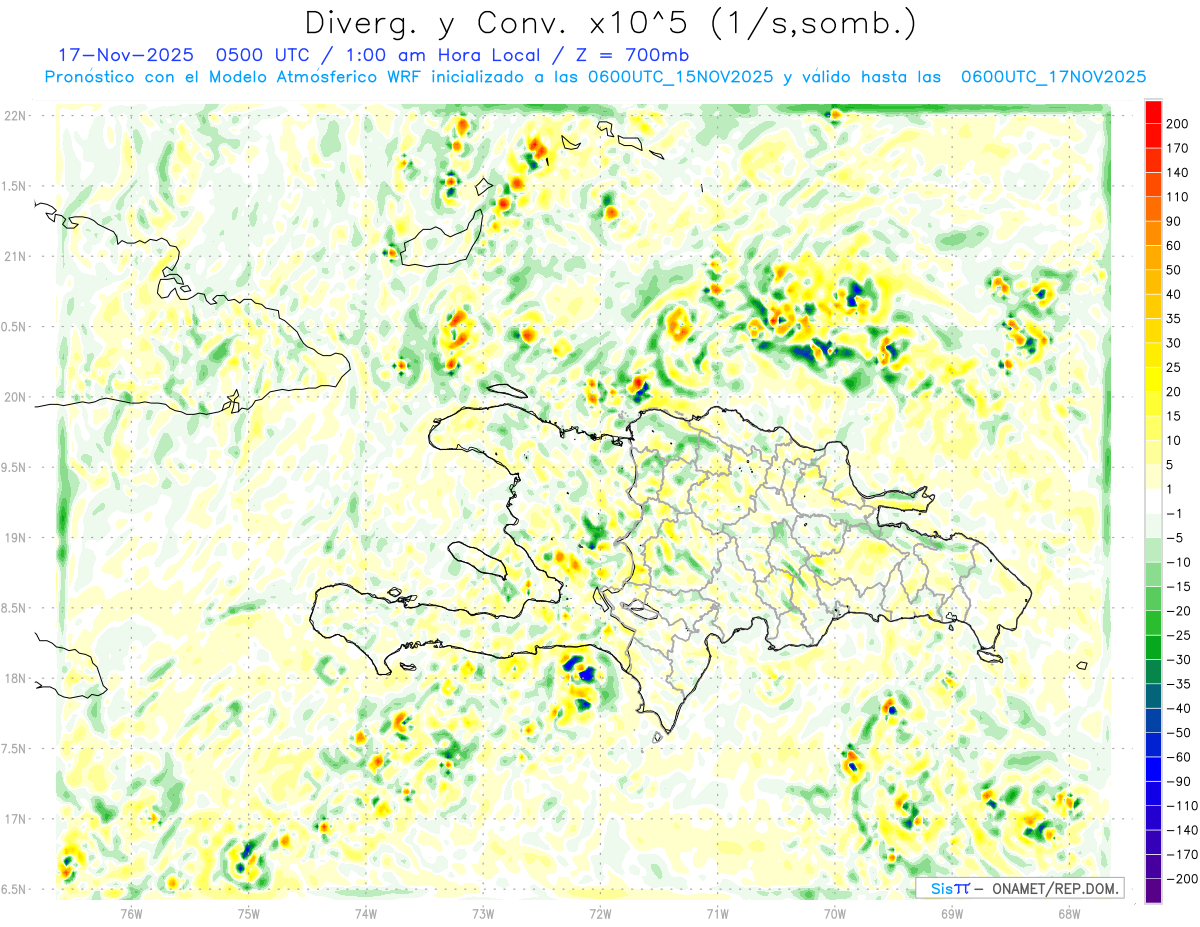Click the positive color scale label "10"

1175,440
